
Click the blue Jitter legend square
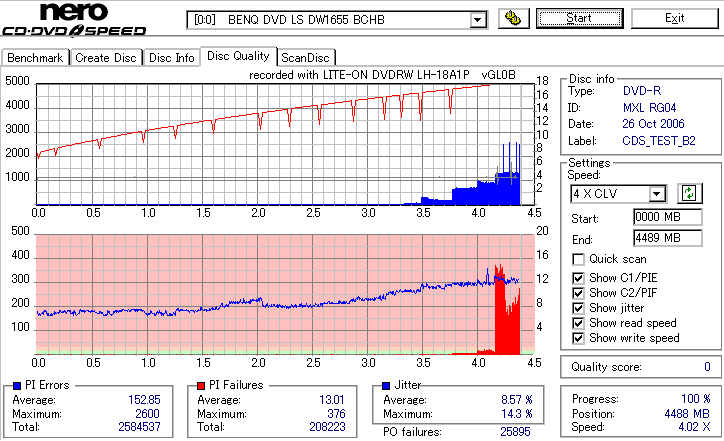386,386
